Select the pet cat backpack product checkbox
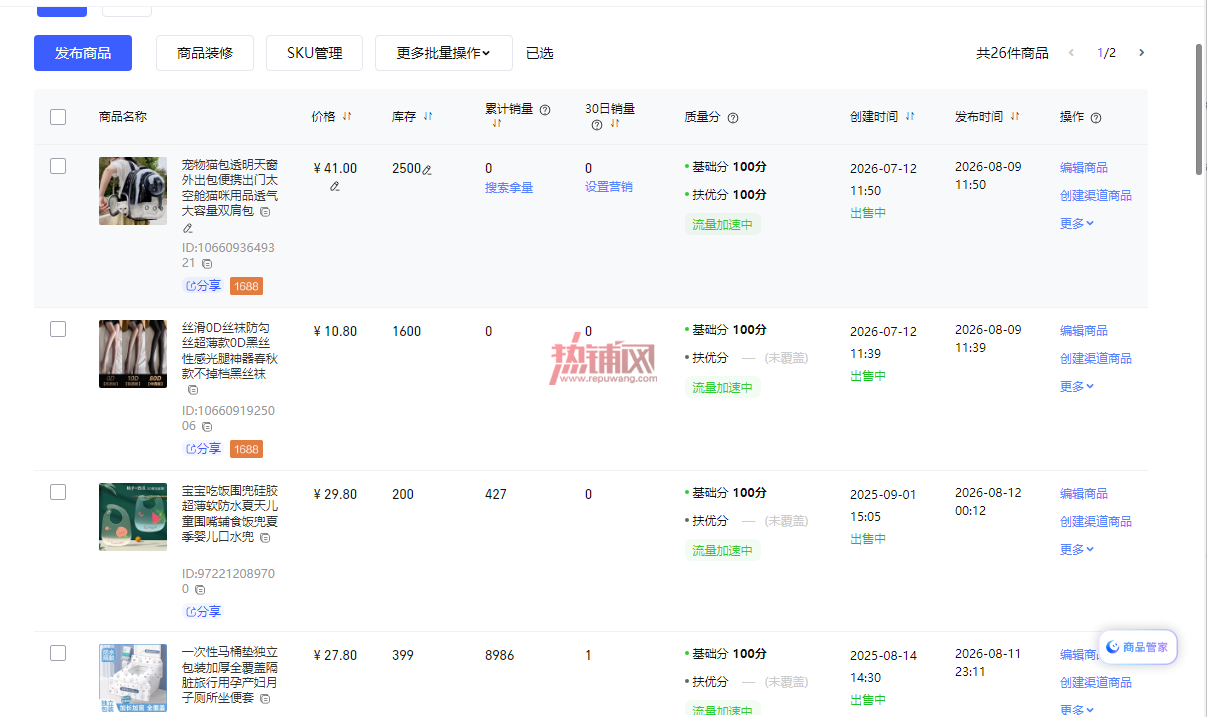This screenshot has width=1207, height=717. point(58,166)
